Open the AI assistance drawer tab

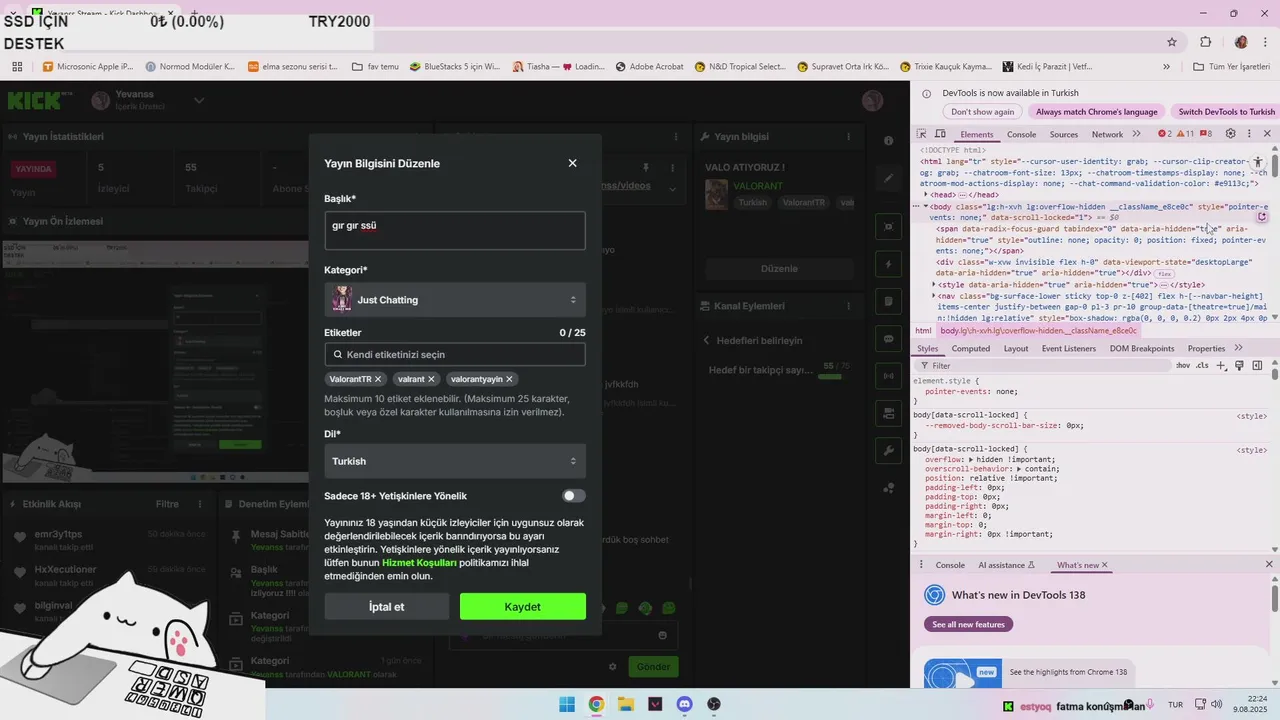[1006, 565]
